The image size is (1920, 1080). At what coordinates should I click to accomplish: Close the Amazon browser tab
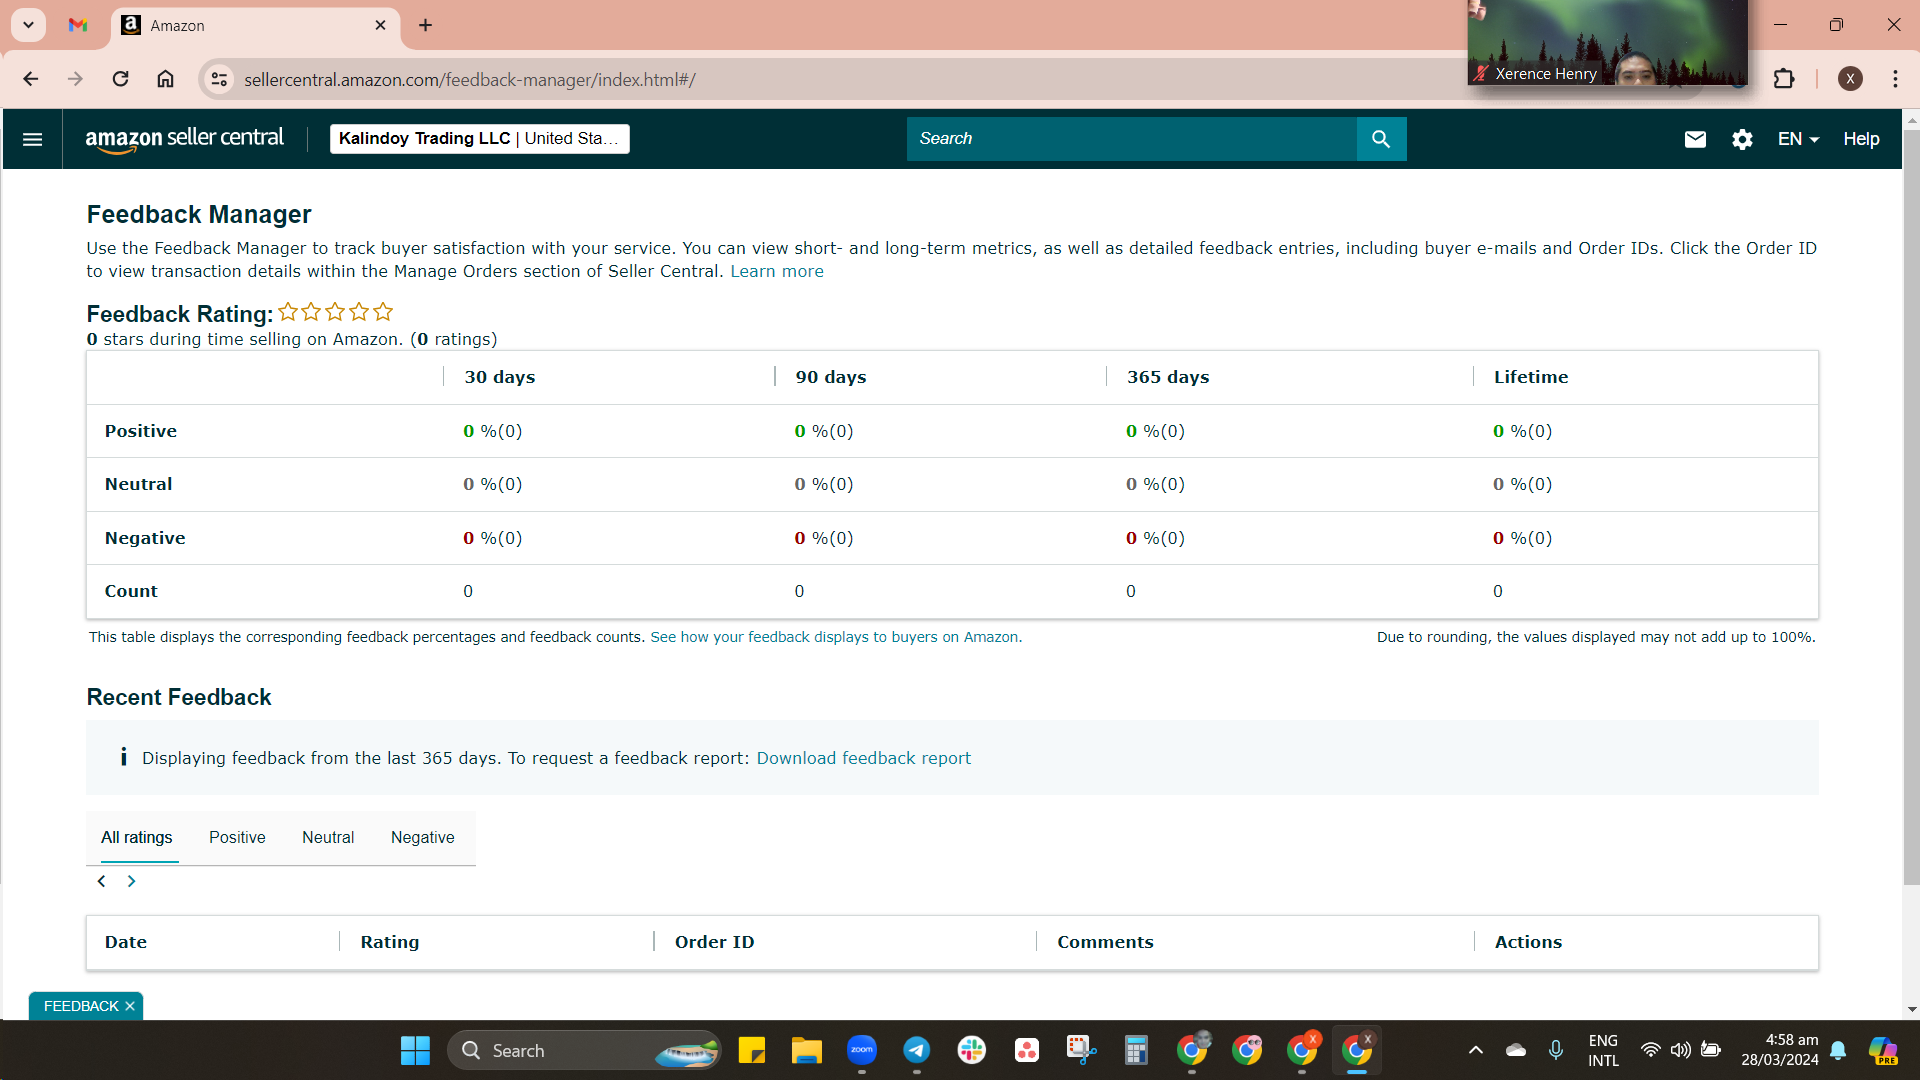click(x=380, y=25)
